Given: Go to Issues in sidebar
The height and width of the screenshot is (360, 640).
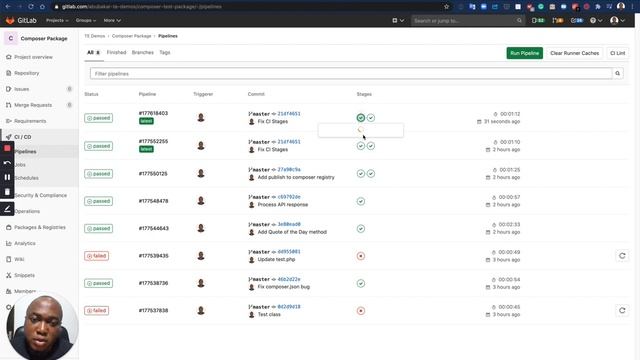Looking at the screenshot, I should (22, 89).
